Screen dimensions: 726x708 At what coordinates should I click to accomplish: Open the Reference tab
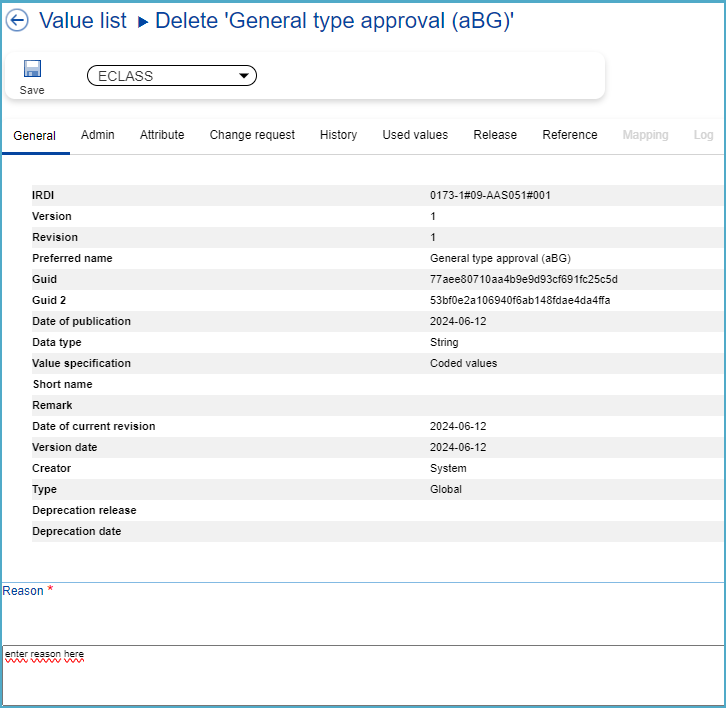[x=570, y=135]
